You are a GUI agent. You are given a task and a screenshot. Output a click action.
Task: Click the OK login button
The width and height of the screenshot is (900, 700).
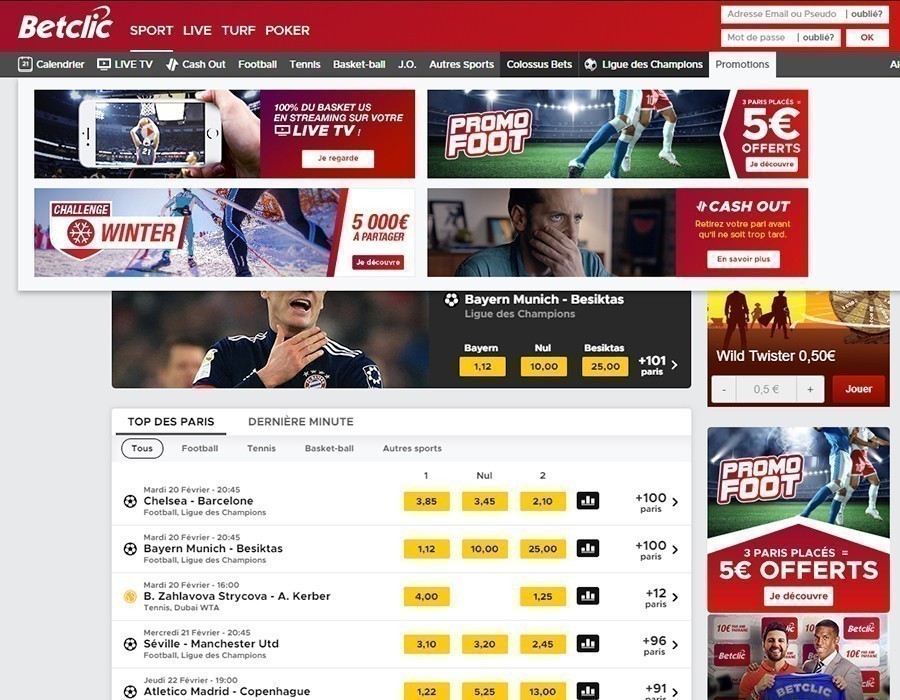(867, 37)
